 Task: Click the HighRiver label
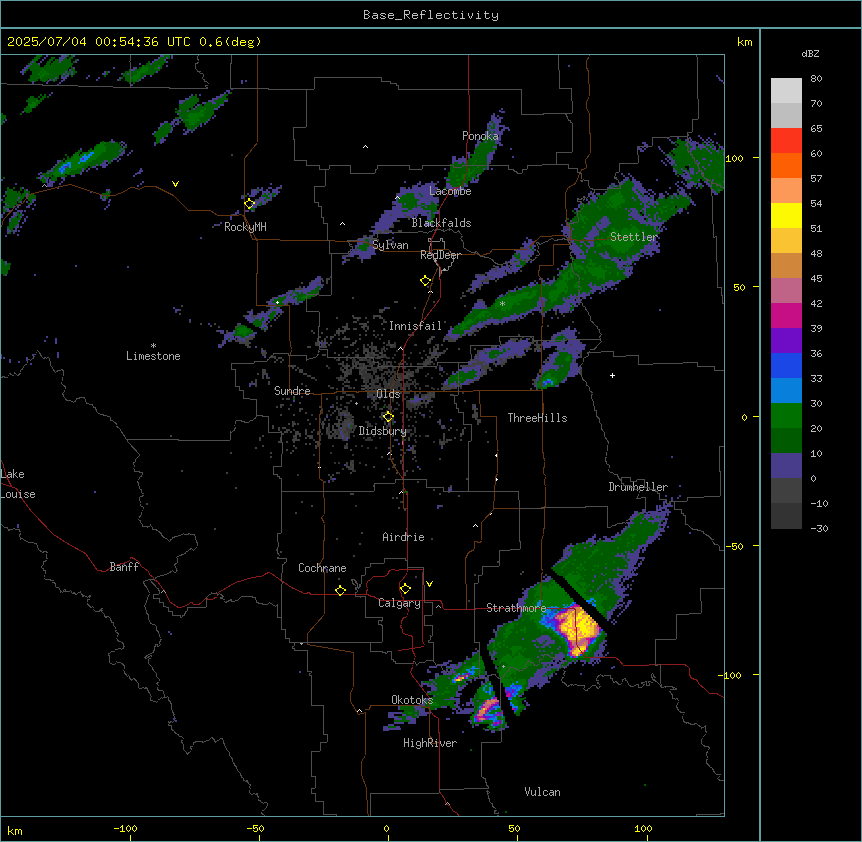coord(430,743)
